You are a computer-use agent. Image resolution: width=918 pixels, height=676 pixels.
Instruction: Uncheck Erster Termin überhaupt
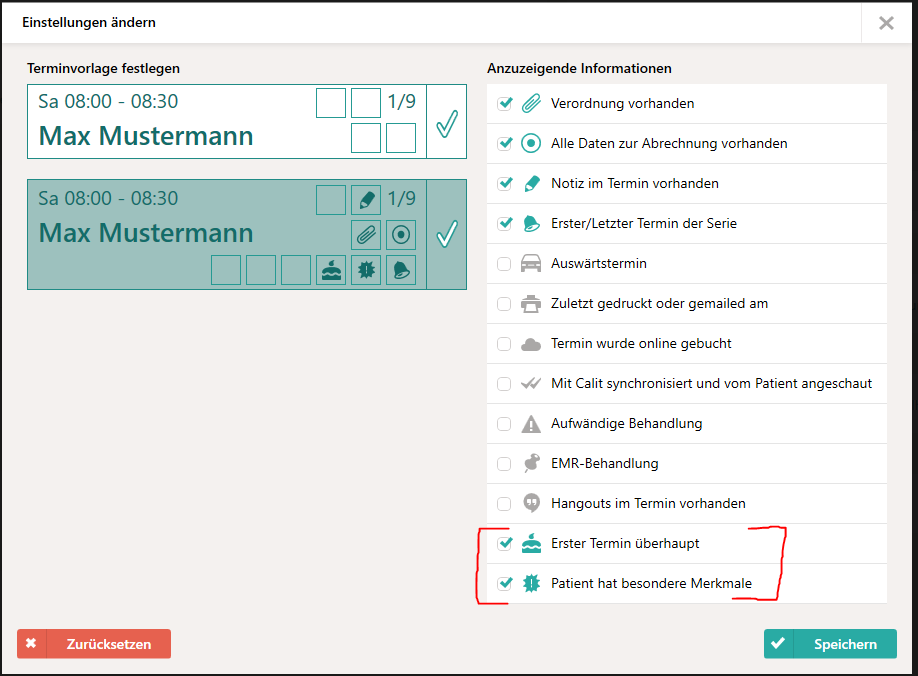tap(504, 543)
